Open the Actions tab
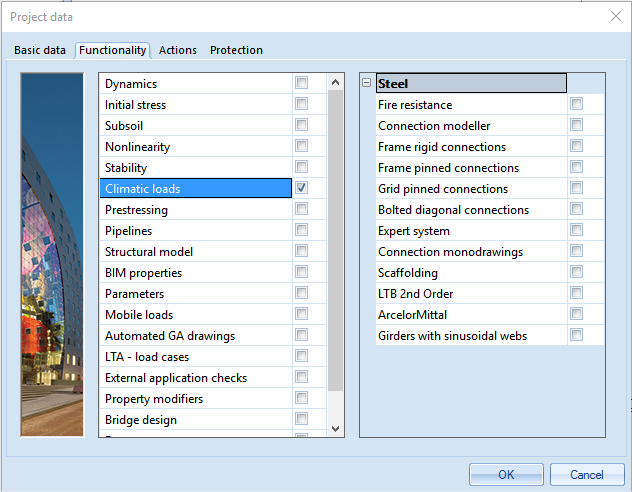Viewport: 632px width, 492px height. (x=178, y=50)
